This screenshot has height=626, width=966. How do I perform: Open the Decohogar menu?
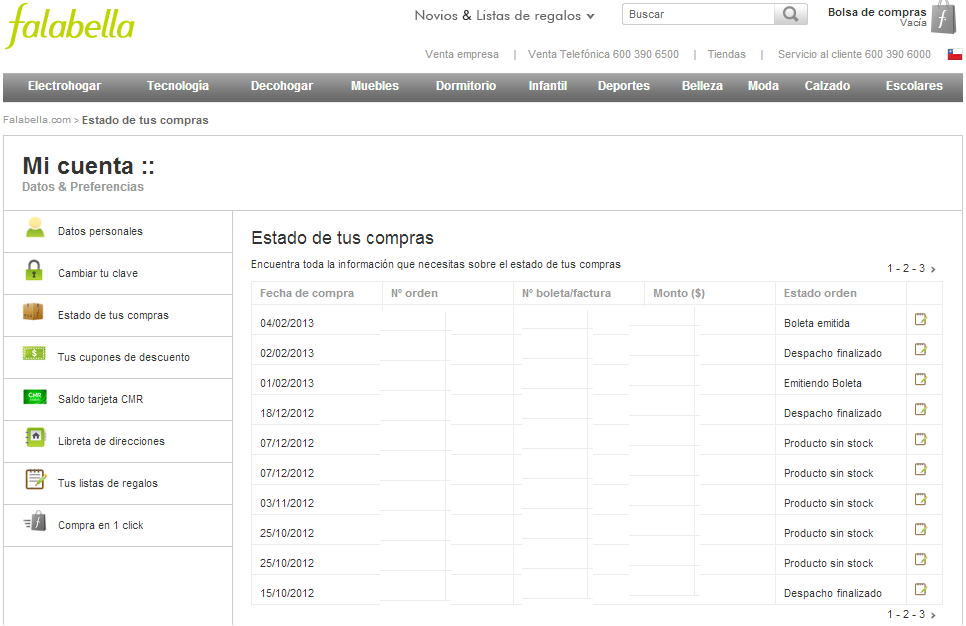[x=282, y=86]
